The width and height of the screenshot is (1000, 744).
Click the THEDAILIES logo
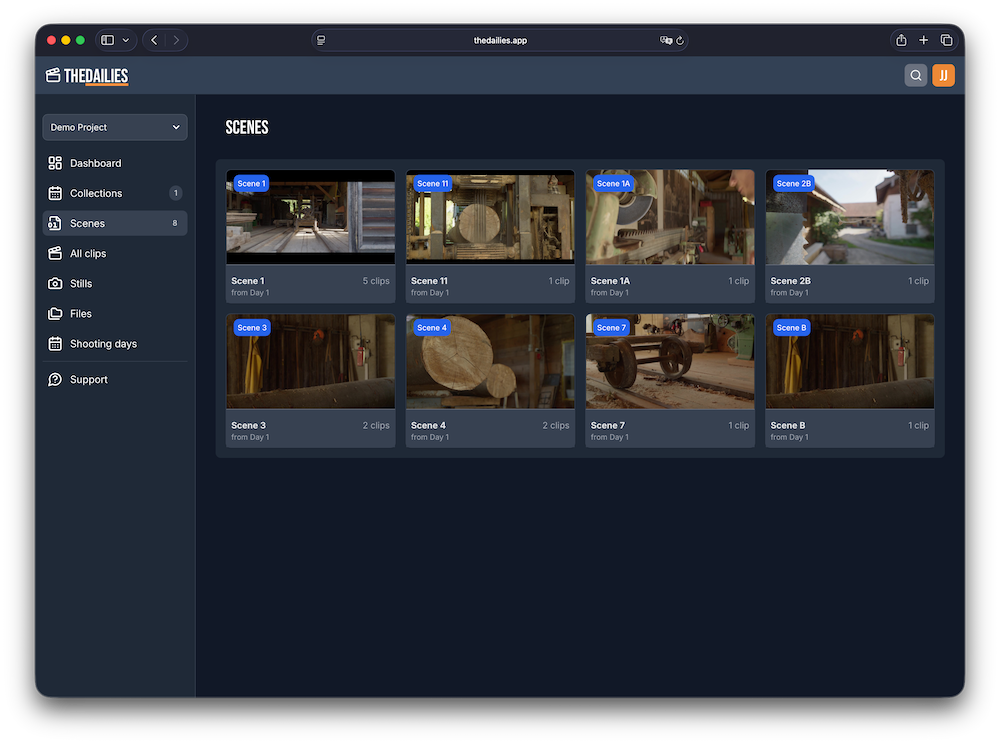pos(87,75)
